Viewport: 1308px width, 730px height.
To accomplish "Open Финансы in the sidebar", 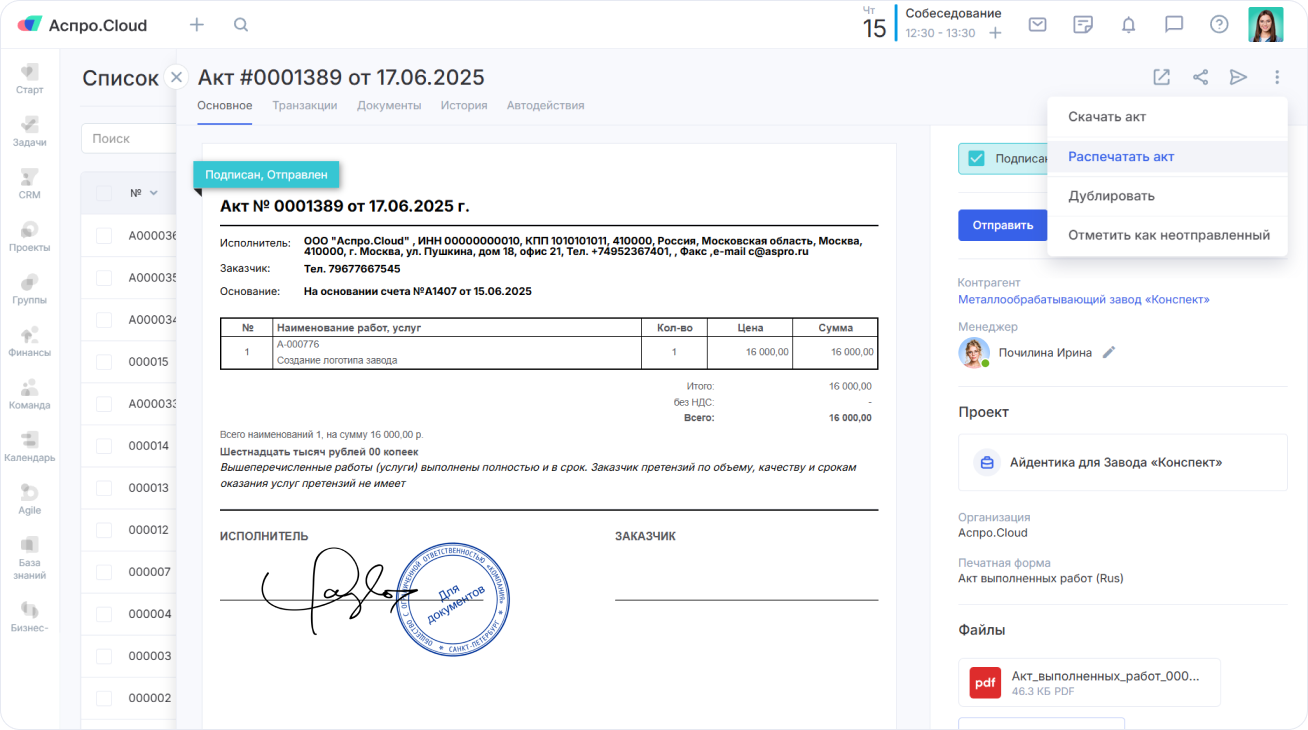I will [29, 342].
